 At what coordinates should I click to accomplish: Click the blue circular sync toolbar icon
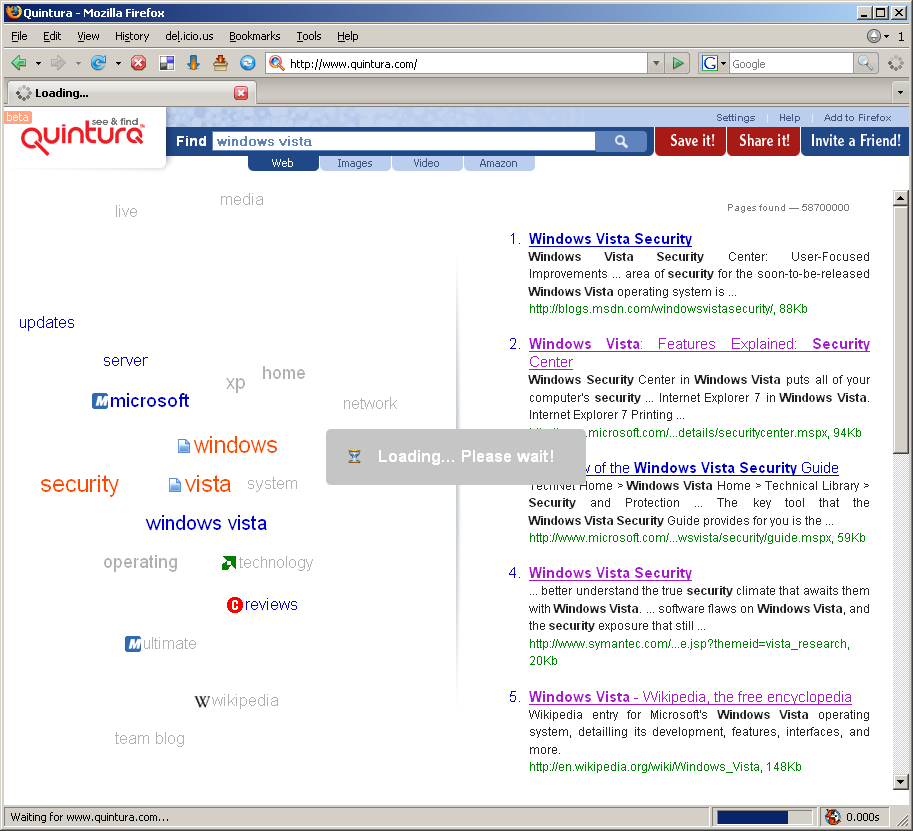(x=247, y=63)
